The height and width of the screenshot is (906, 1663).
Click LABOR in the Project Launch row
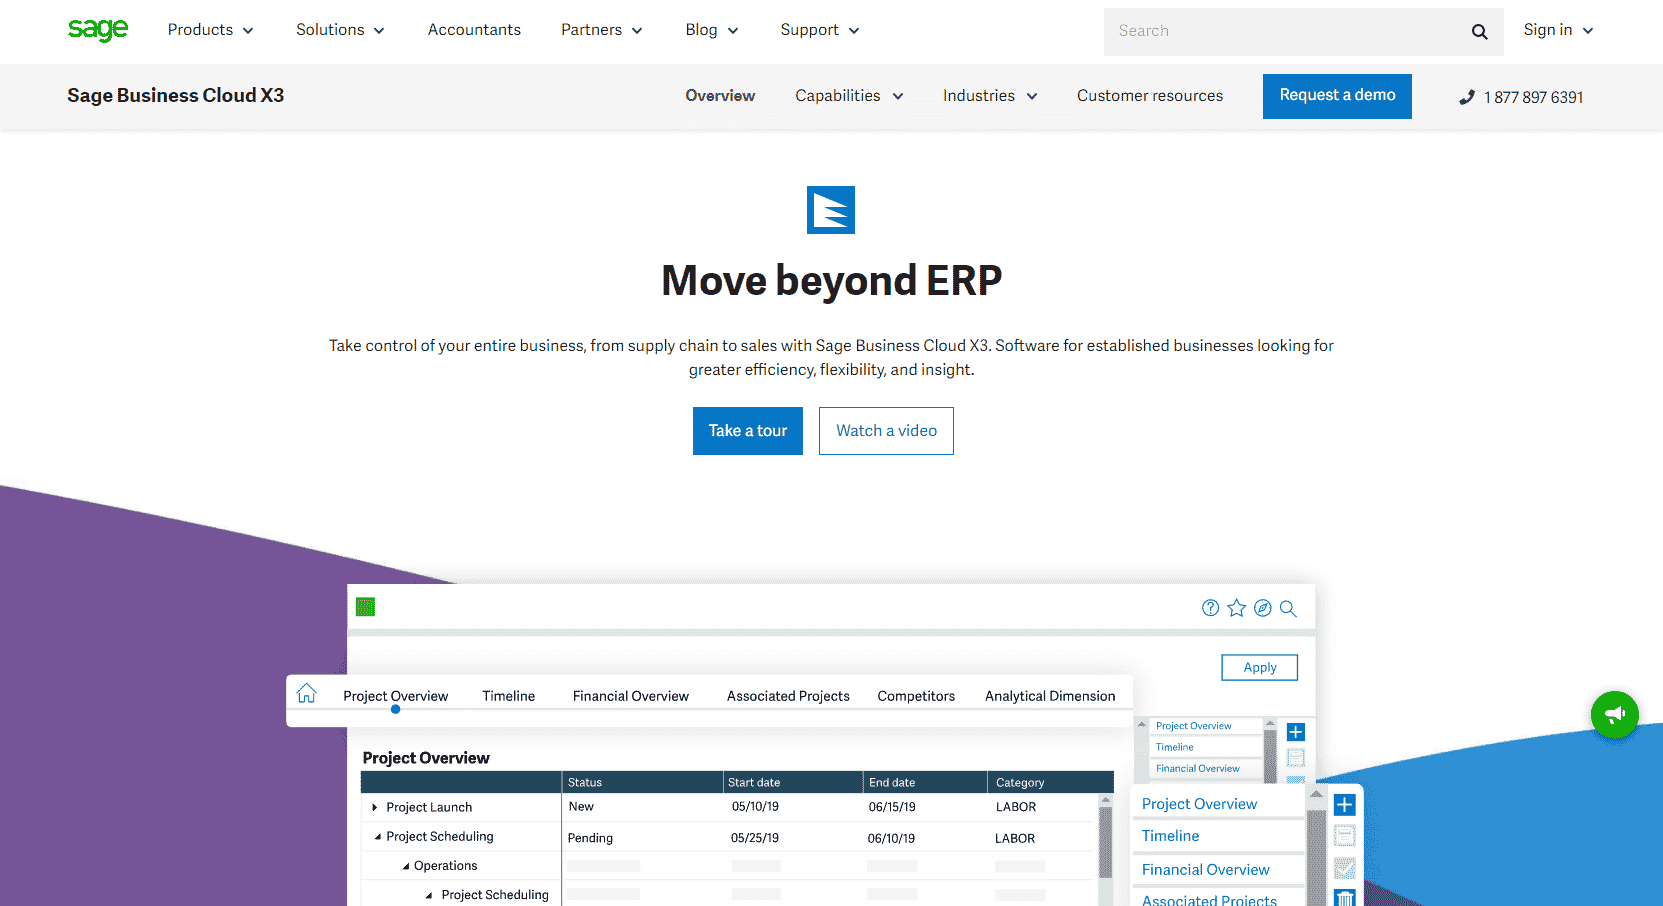(x=1016, y=807)
